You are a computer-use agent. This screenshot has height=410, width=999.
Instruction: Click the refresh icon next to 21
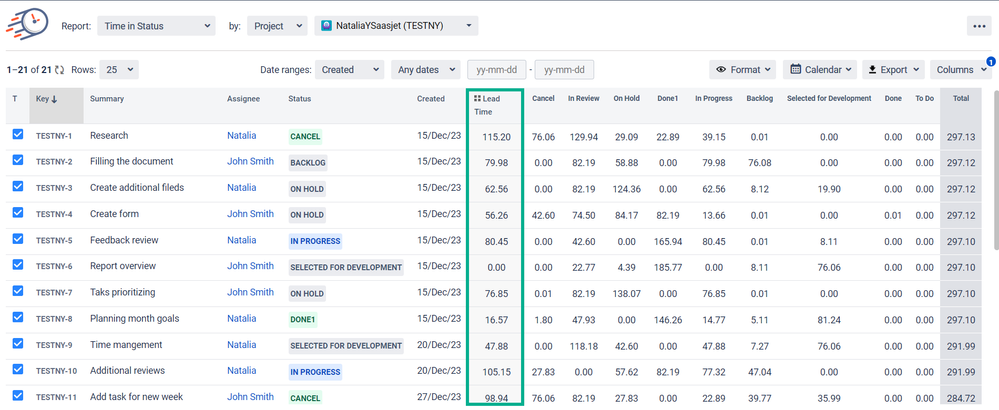click(59, 70)
